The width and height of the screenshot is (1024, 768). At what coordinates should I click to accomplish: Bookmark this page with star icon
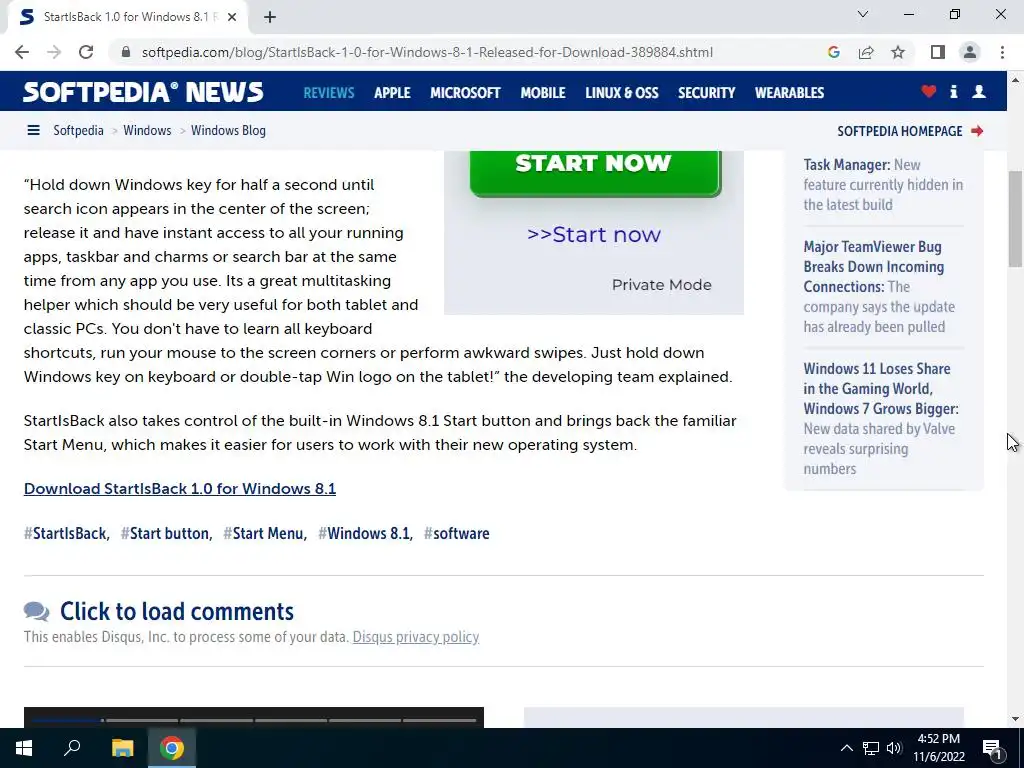(898, 52)
